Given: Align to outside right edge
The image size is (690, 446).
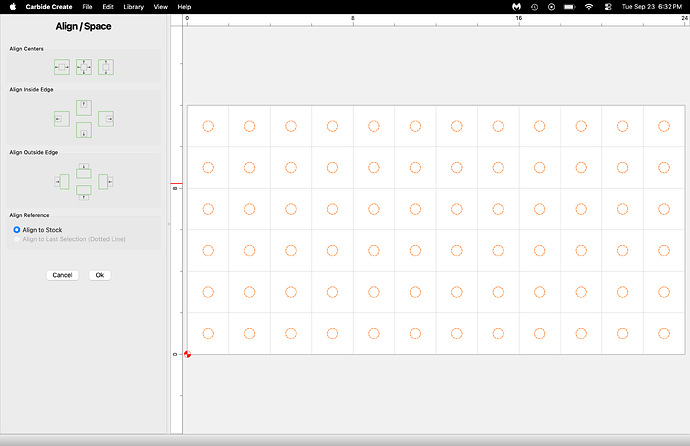Looking at the screenshot, I should (106, 182).
